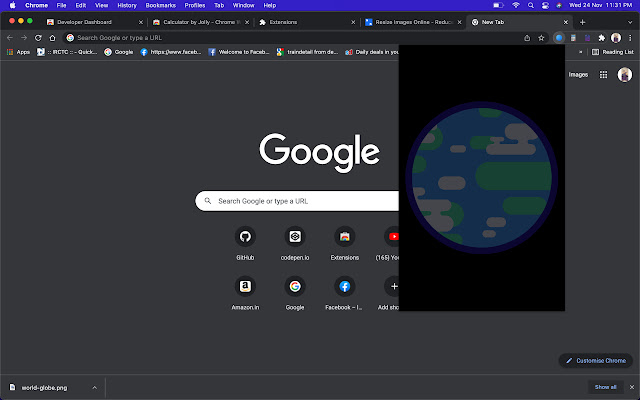Image resolution: width=640 pixels, height=400 pixels.
Task: Click the battery status icon
Action: (498, 5)
